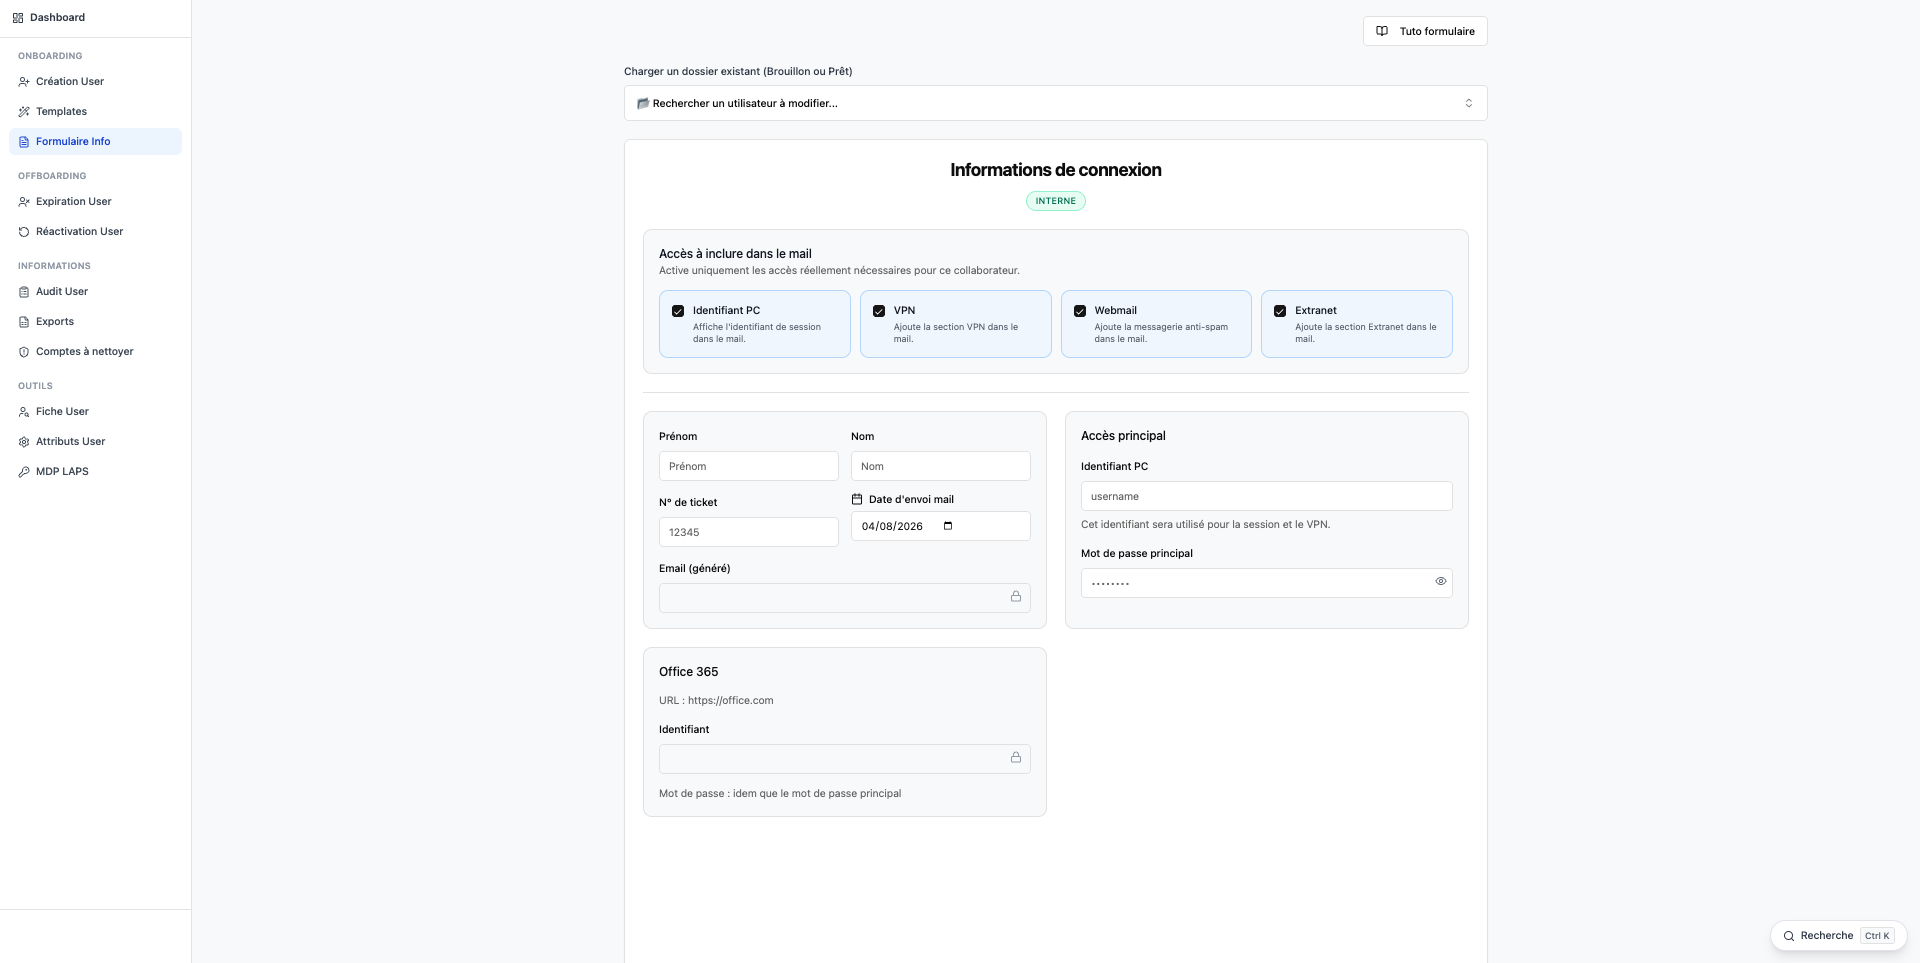Screen dimensions: 1920x963
Task: Click the Audit User clipboard icon
Action: tap(24, 292)
